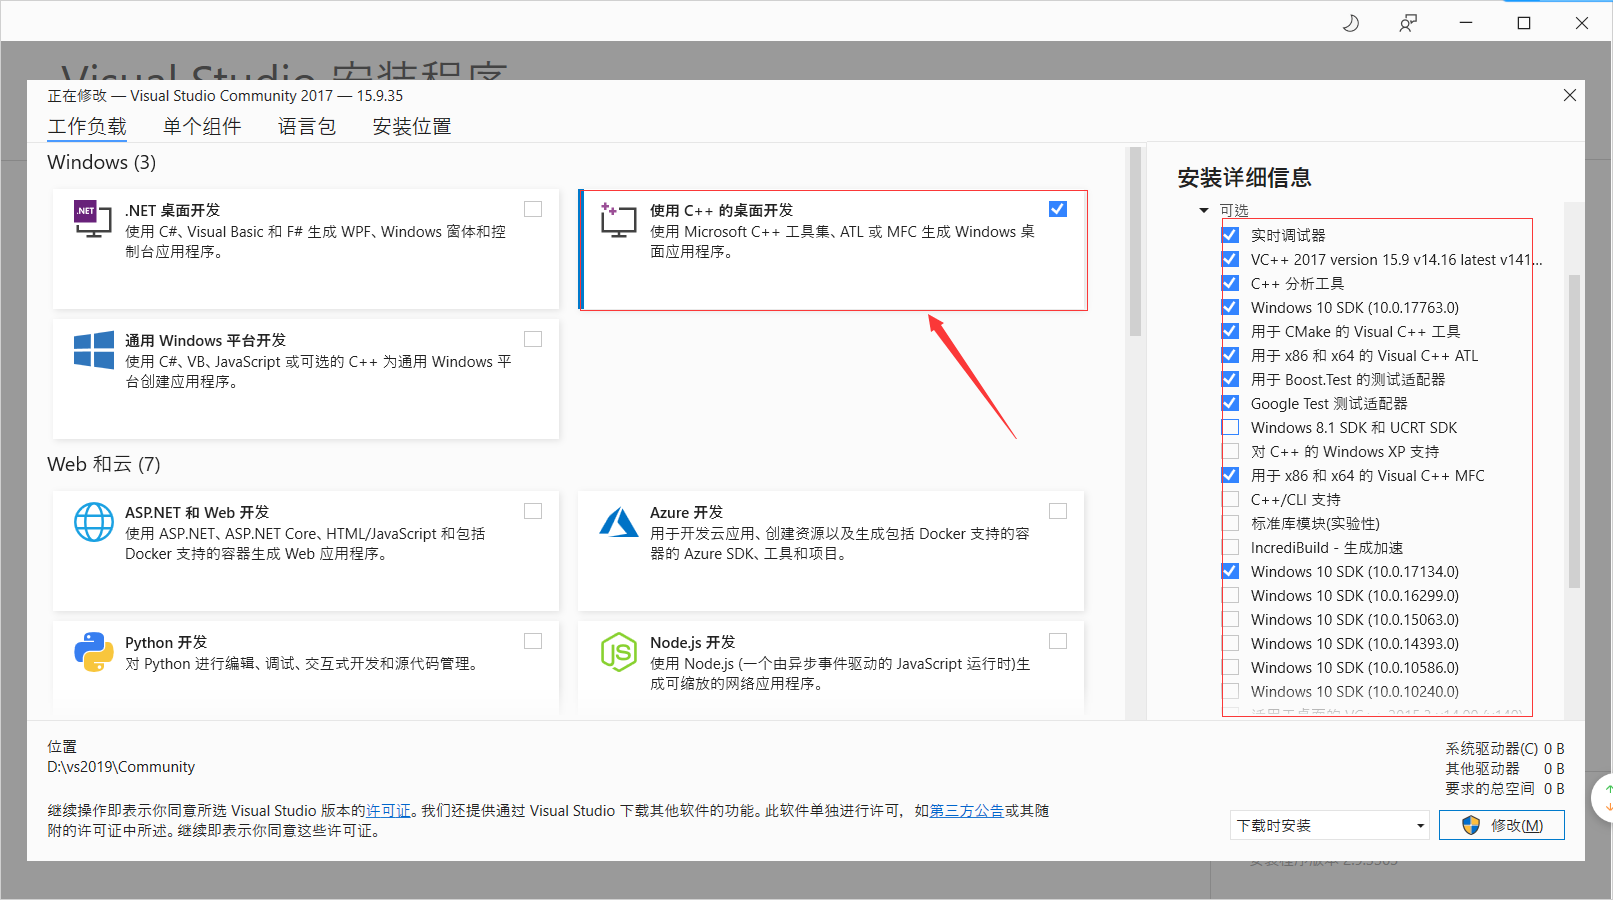
Task: Select the Azure 开发 workload title
Action: tap(686, 512)
